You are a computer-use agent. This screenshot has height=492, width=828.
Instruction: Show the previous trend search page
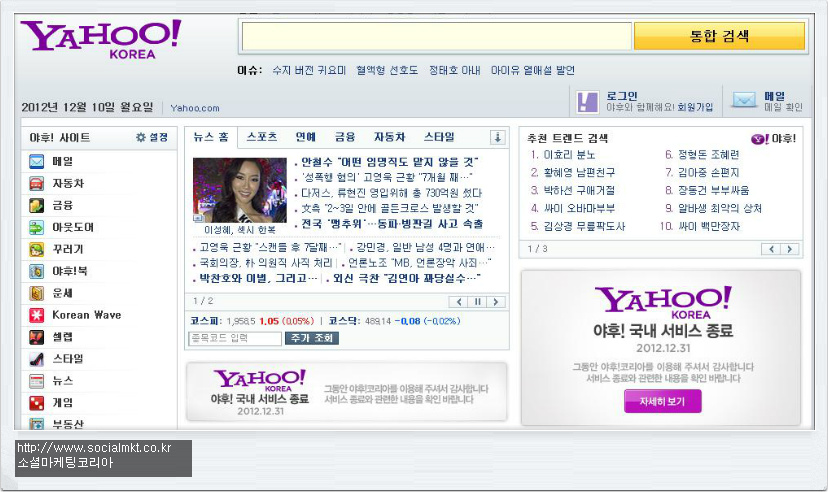click(x=771, y=249)
